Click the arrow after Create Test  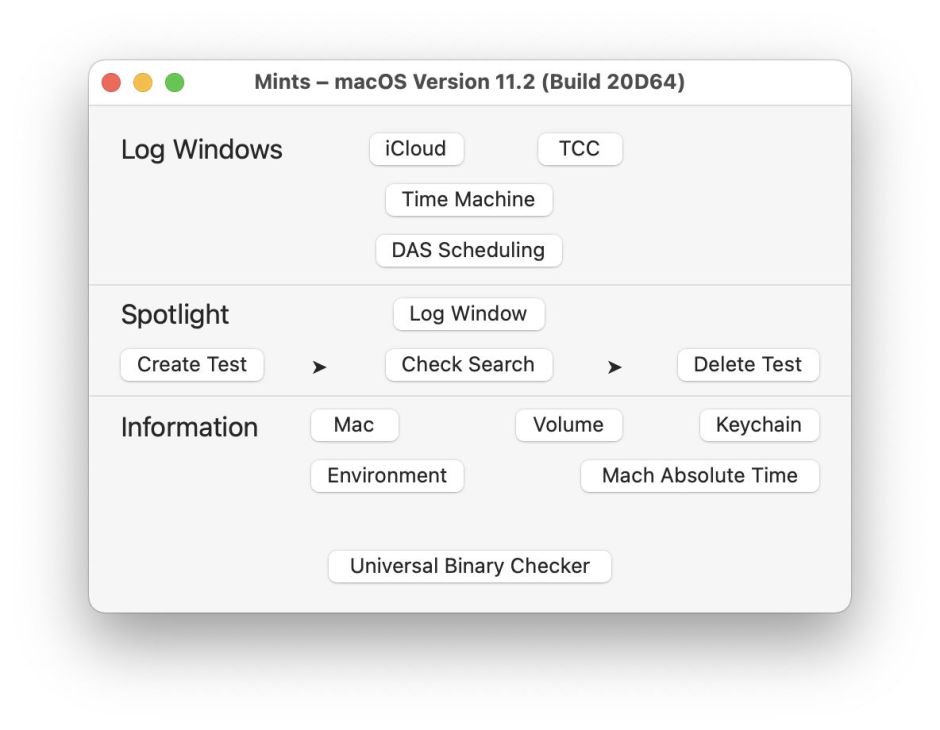[319, 367]
